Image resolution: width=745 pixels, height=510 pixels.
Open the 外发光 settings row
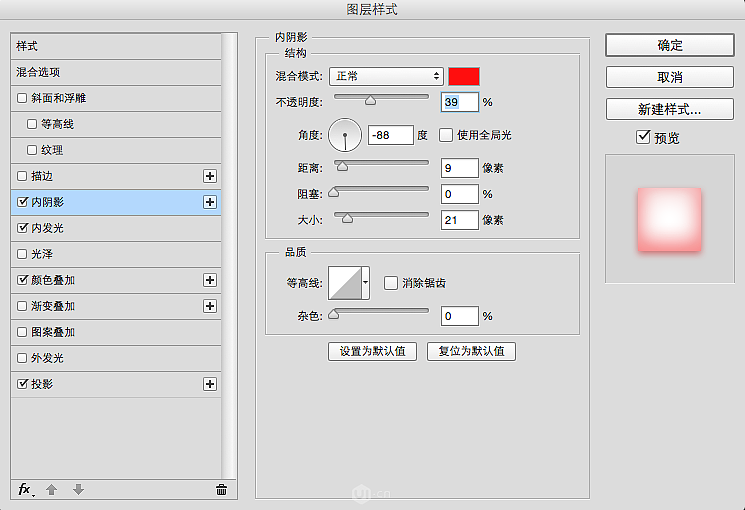pyautogui.click(x=116, y=358)
